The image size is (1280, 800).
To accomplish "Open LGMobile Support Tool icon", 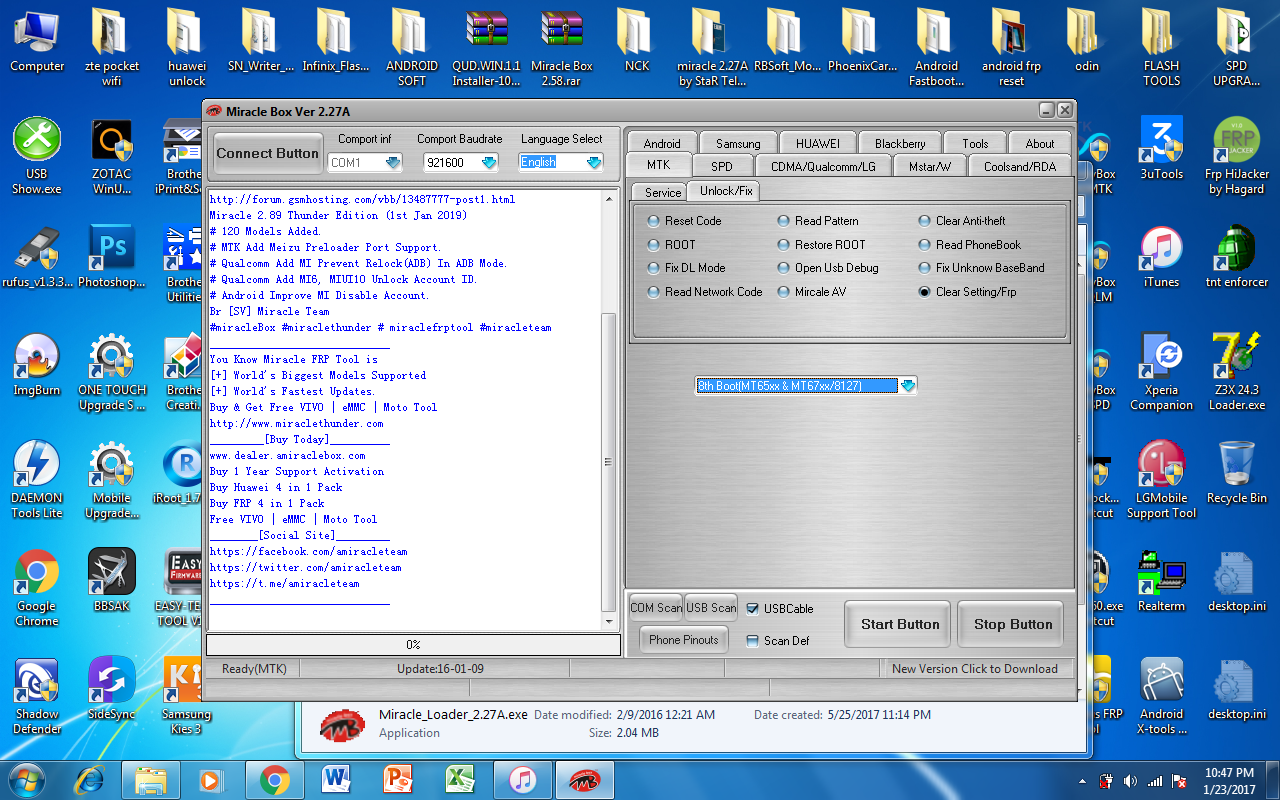I will click(x=1162, y=479).
